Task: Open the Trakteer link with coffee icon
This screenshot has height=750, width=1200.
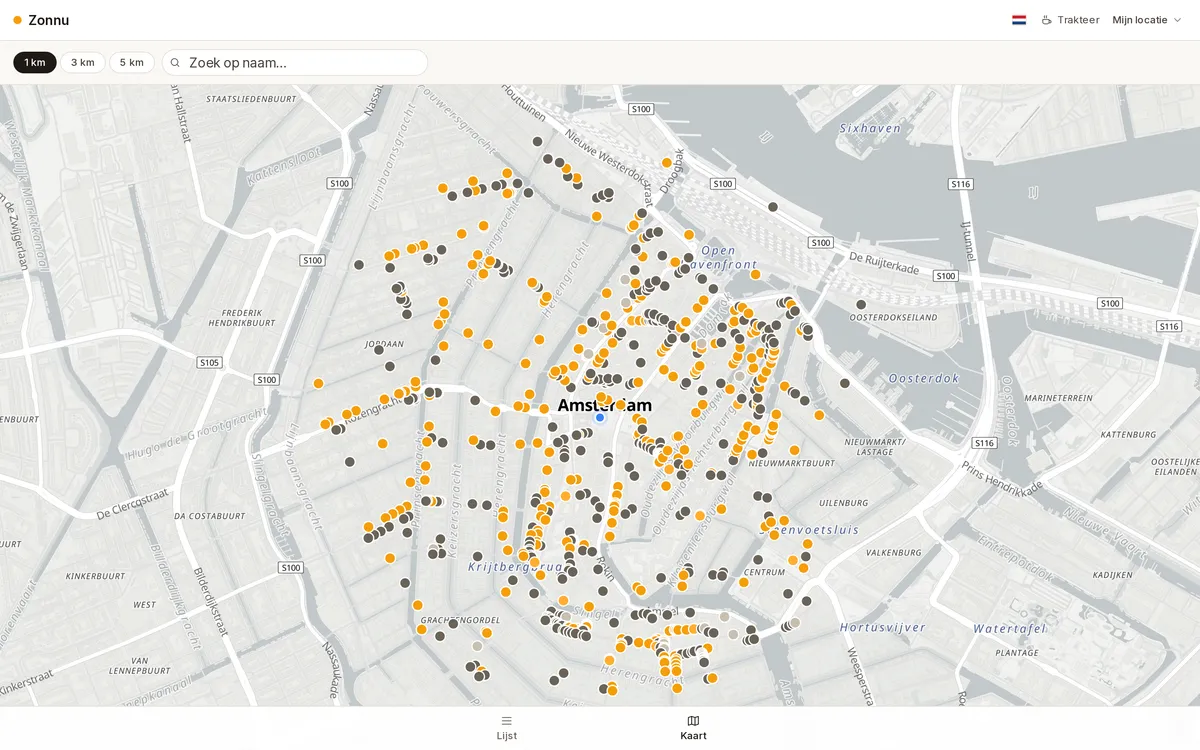Action: (1070, 20)
